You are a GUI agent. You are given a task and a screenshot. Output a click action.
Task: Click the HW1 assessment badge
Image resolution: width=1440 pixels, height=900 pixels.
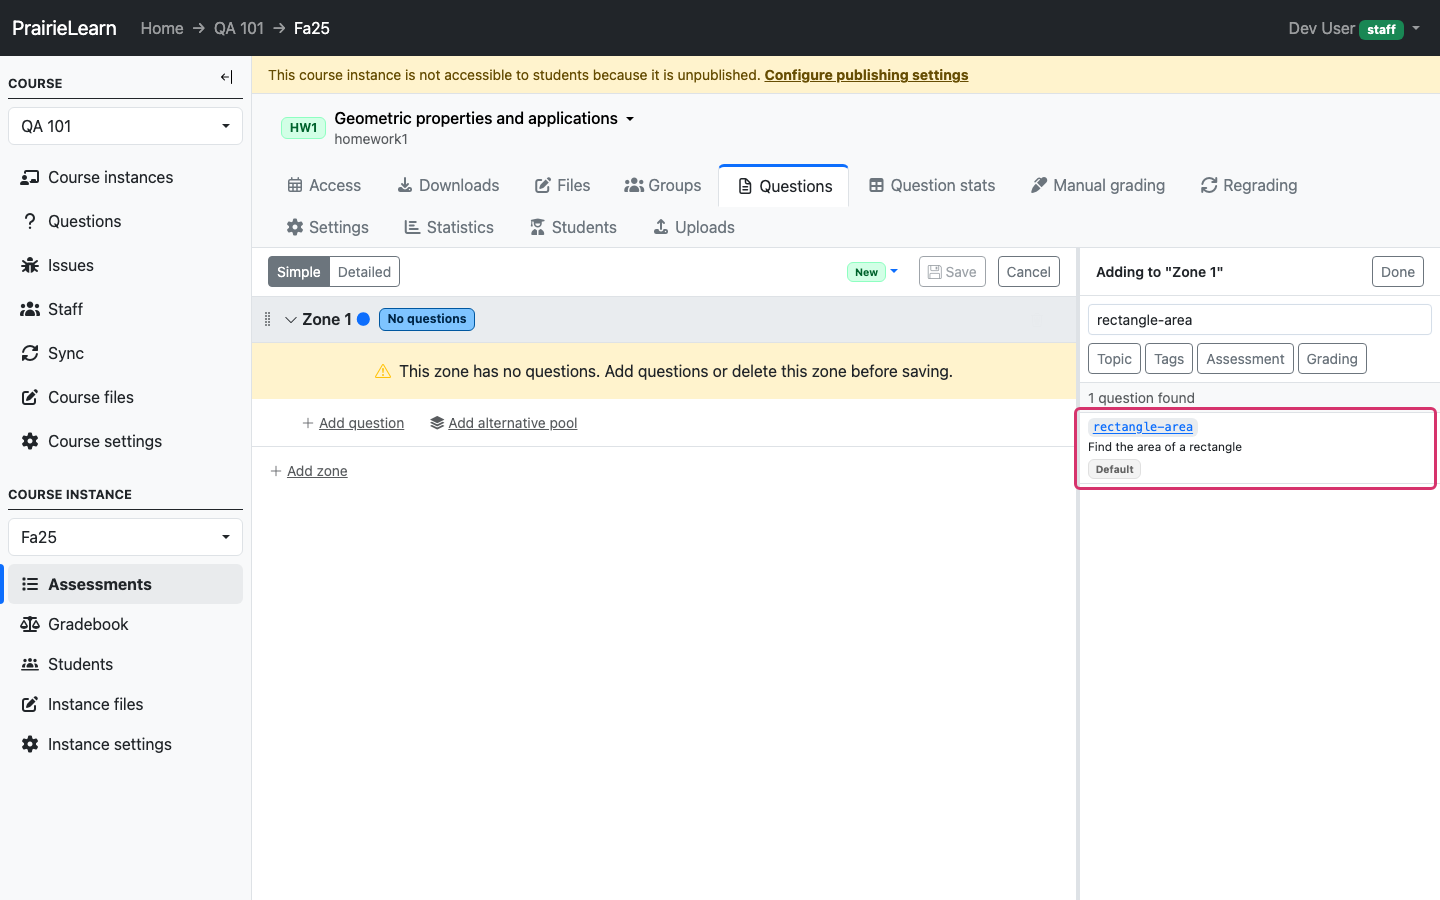click(303, 128)
